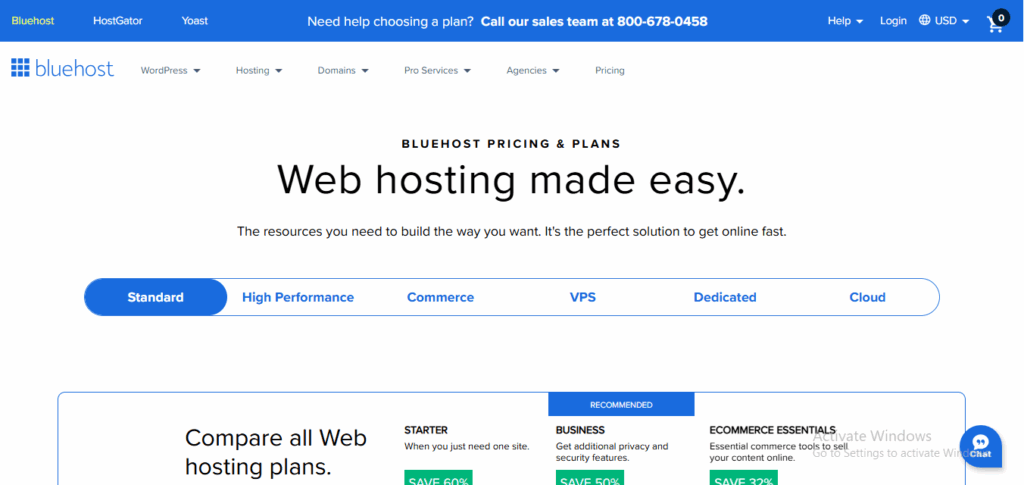Click the ECOMMERCE ESSENTIALS plan heading

(x=773, y=430)
